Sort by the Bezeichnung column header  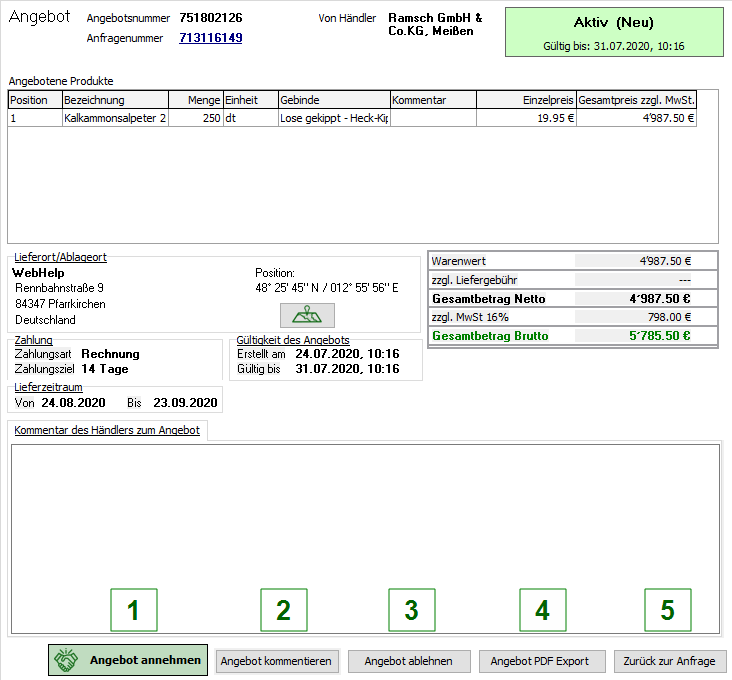click(115, 100)
